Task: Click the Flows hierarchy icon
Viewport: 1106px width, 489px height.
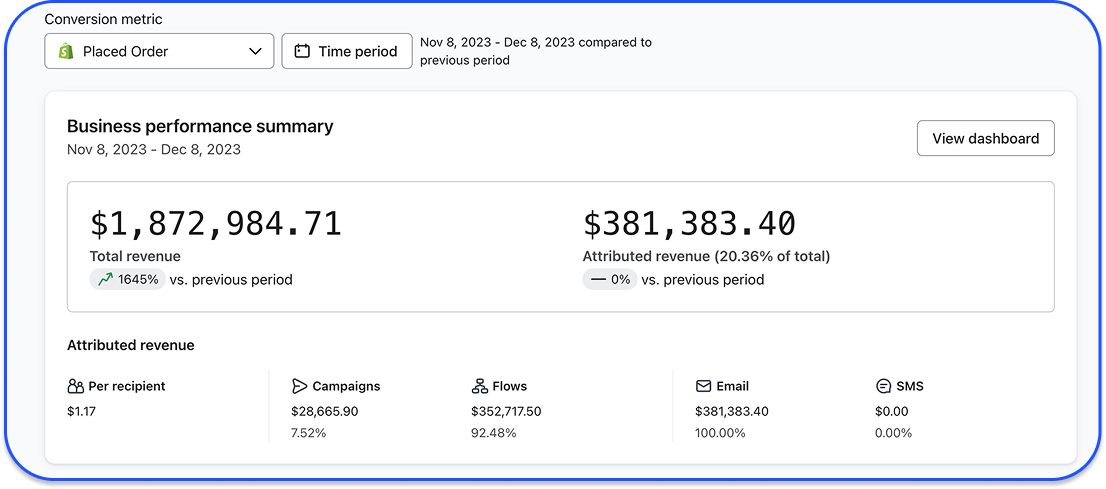Action: [x=479, y=386]
